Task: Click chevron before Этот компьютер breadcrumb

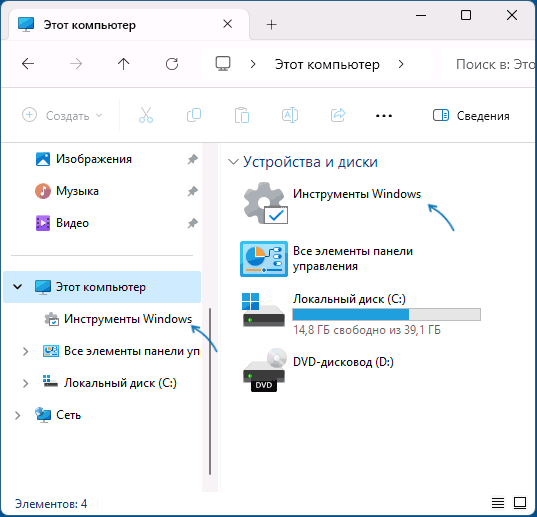Action: click(253, 64)
